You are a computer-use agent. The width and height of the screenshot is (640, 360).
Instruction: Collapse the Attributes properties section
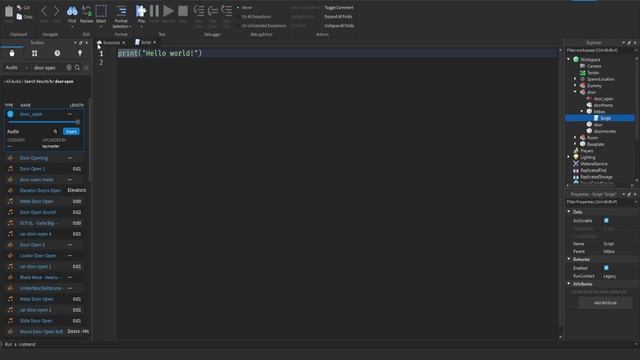(569, 283)
